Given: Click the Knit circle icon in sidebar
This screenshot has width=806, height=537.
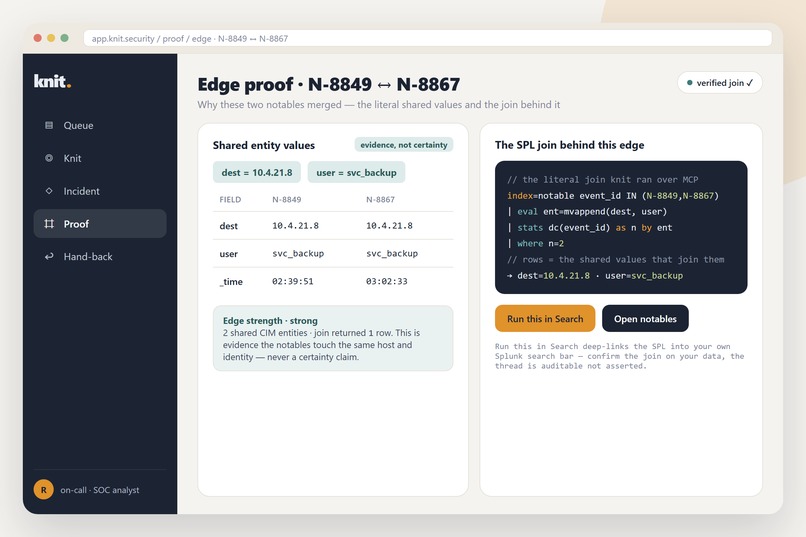Looking at the screenshot, I should tap(49, 158).
